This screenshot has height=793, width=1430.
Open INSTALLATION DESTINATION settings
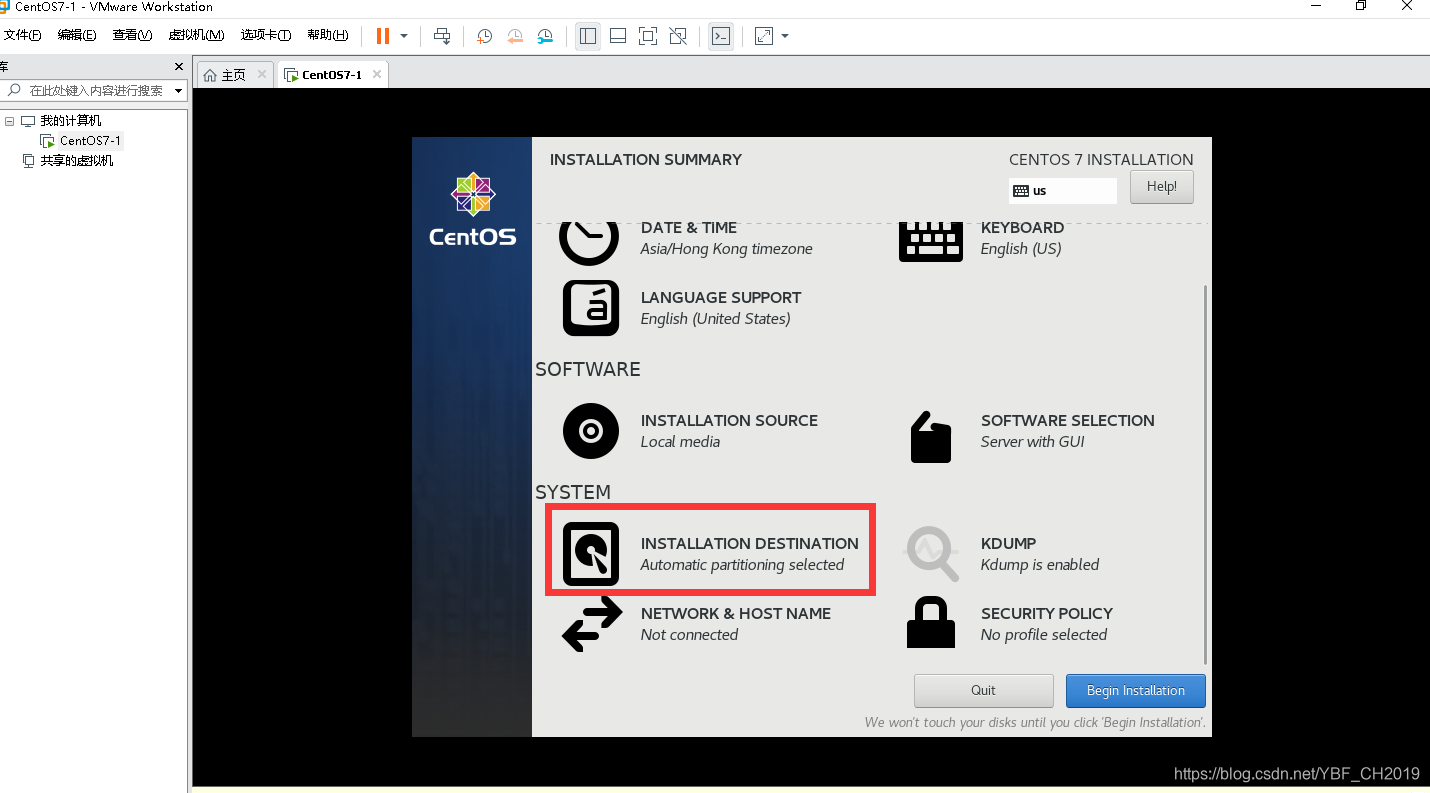(710, 554)
